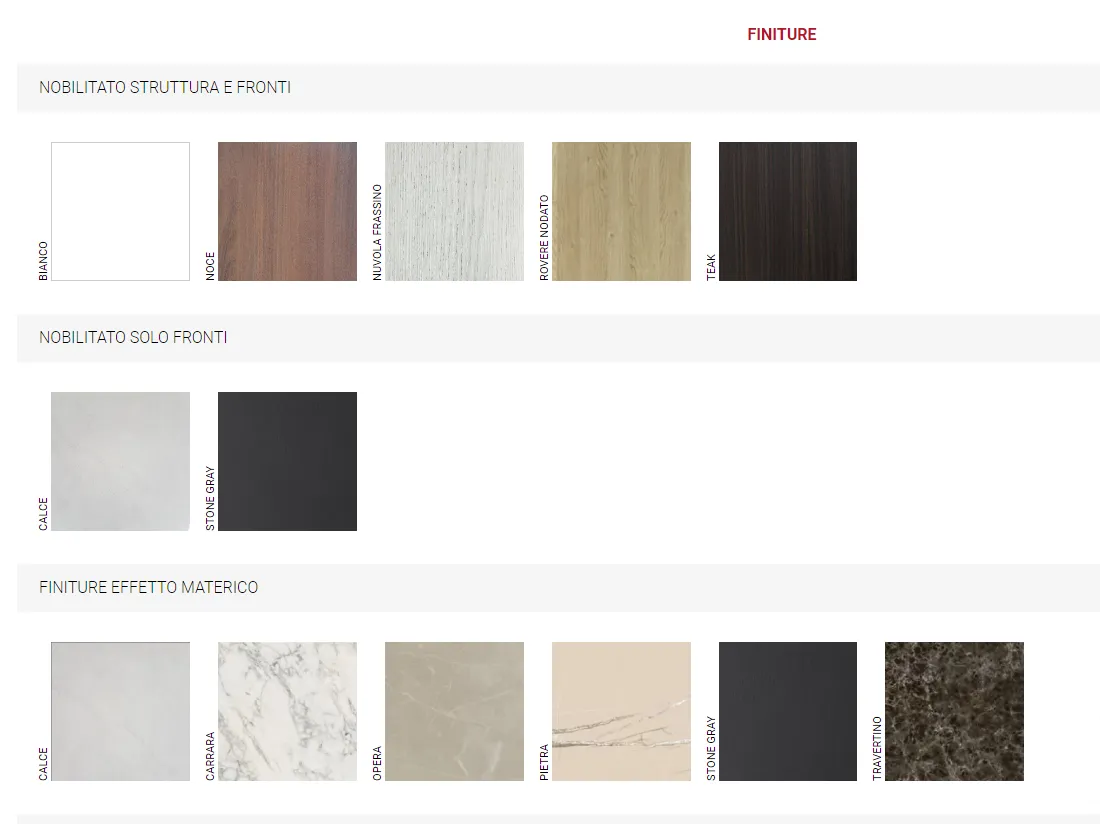Click the 'OPERA' vertical label
1100x824 pixels.
(377, 763)
